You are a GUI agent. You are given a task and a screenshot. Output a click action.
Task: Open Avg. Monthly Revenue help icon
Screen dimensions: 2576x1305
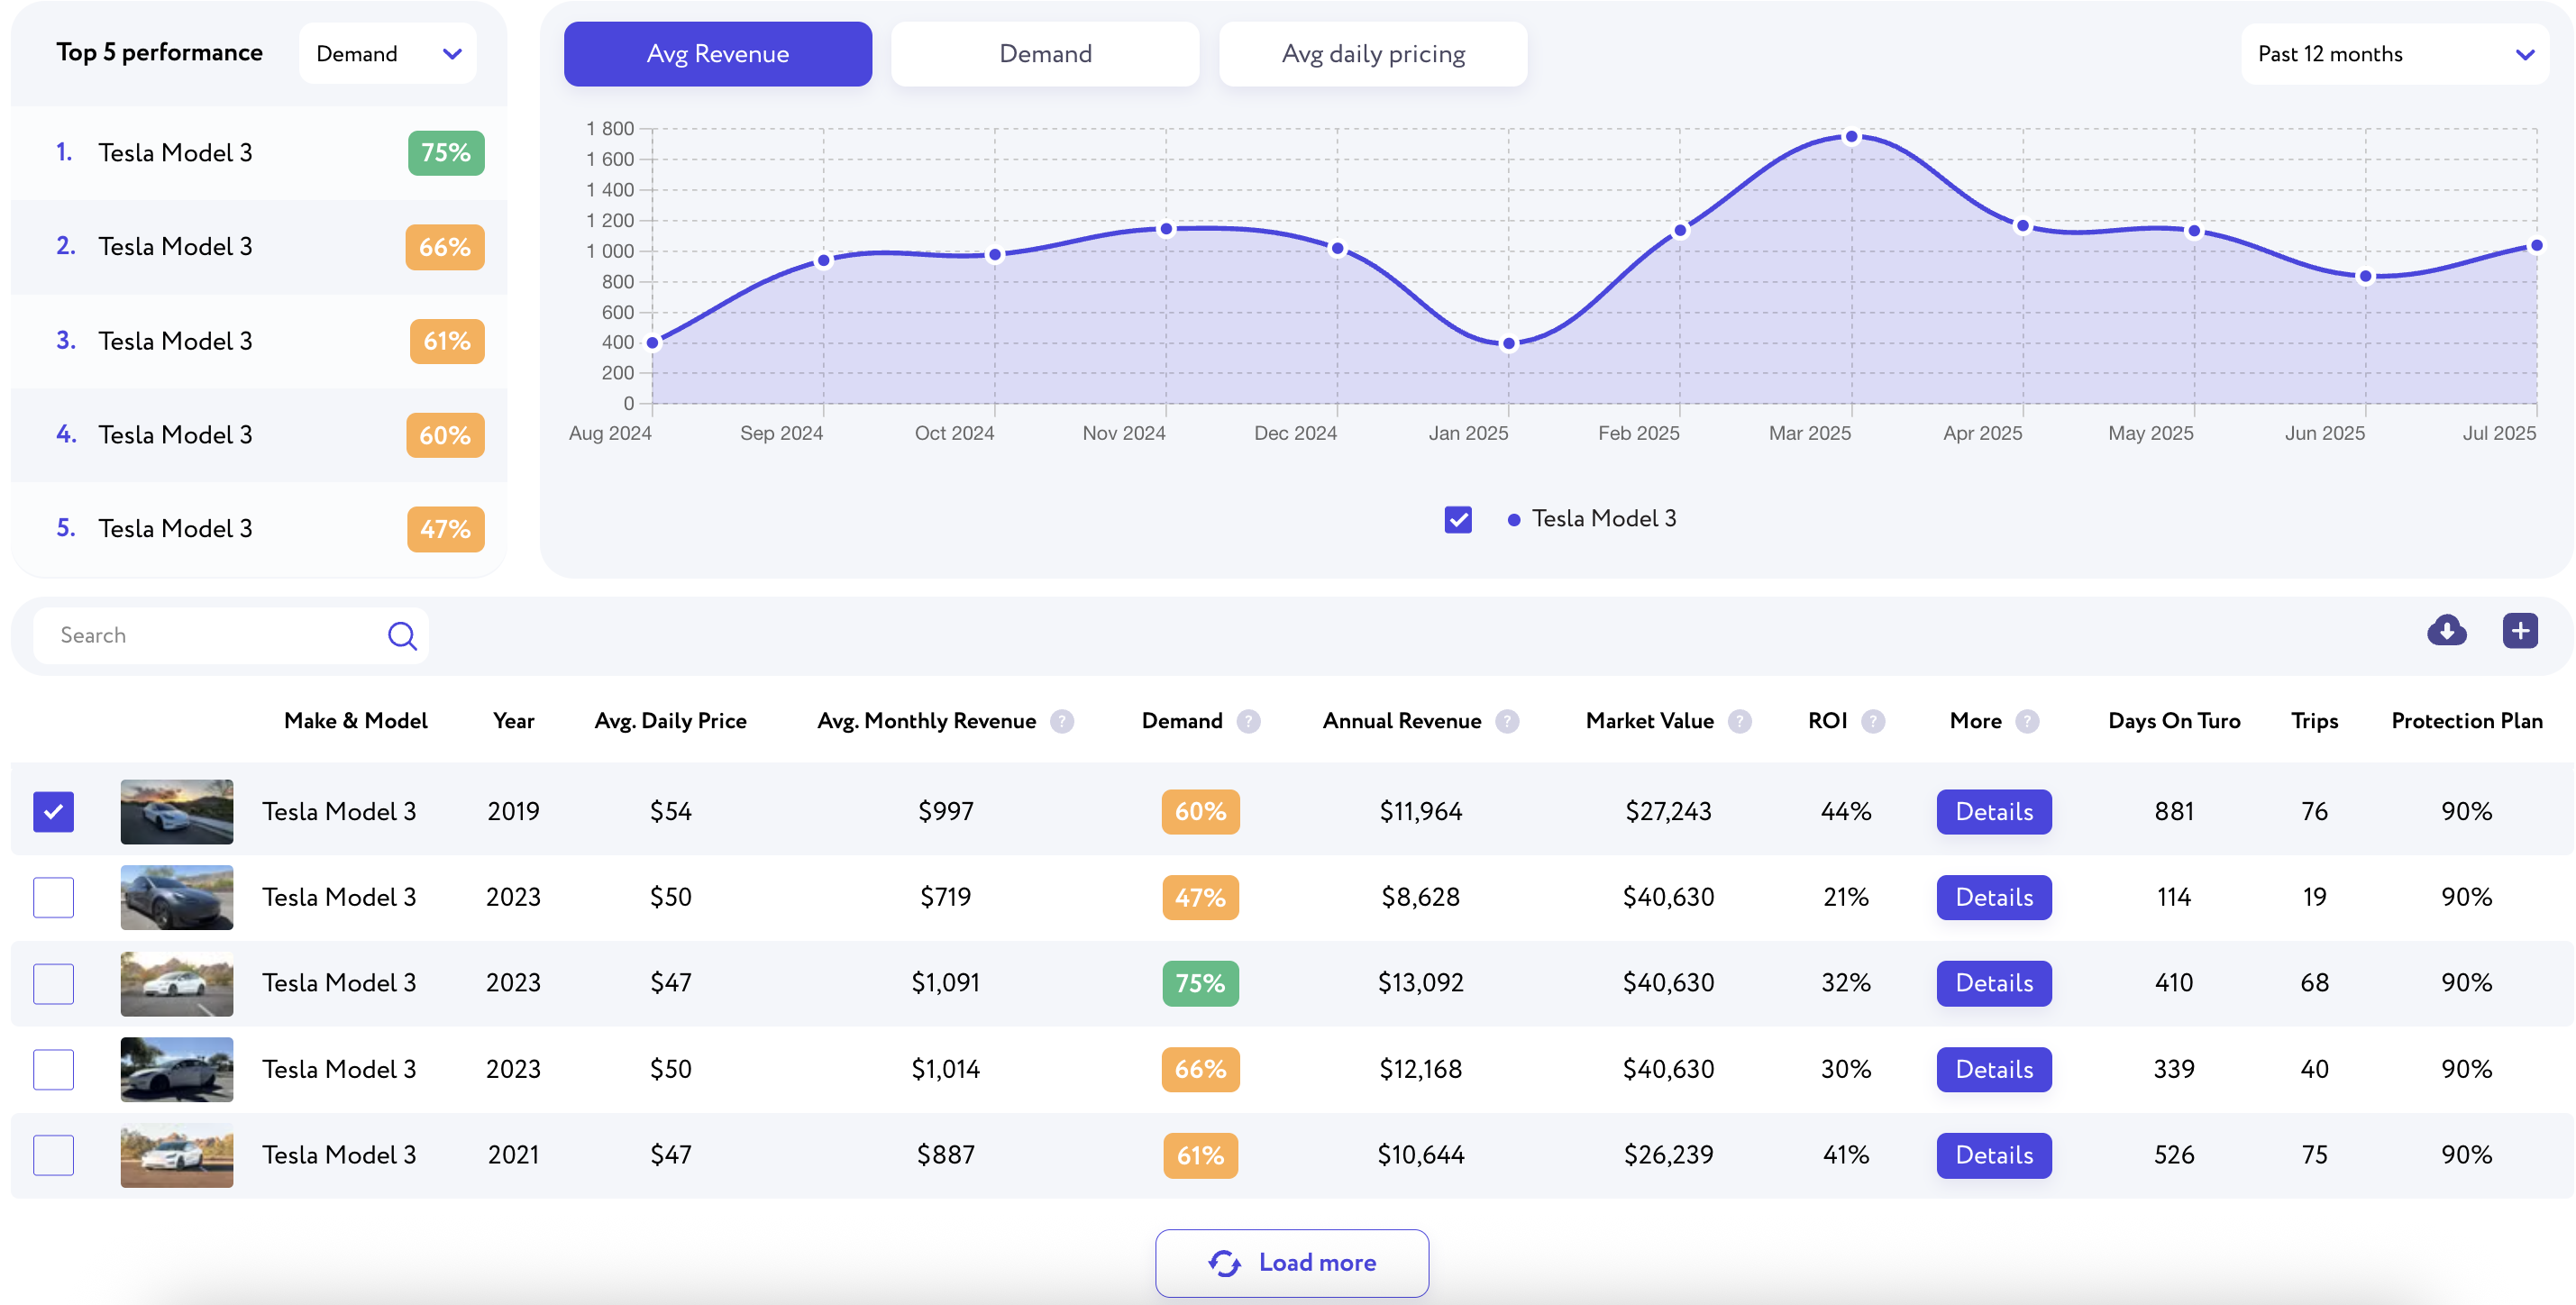click(1062, 721)
